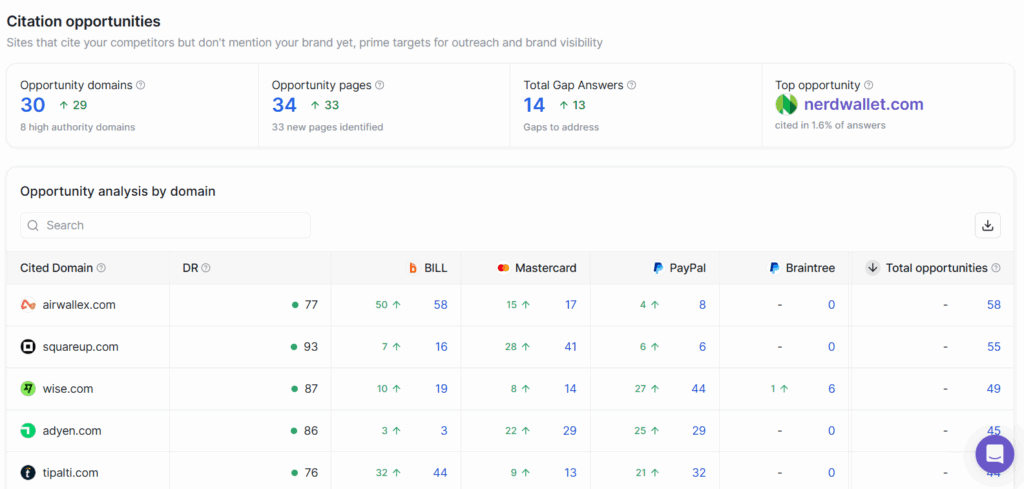Click the Cited Domain column header text
Image resolution: width=1024 pixels, height=489 pixels.
tap(56, 268)
